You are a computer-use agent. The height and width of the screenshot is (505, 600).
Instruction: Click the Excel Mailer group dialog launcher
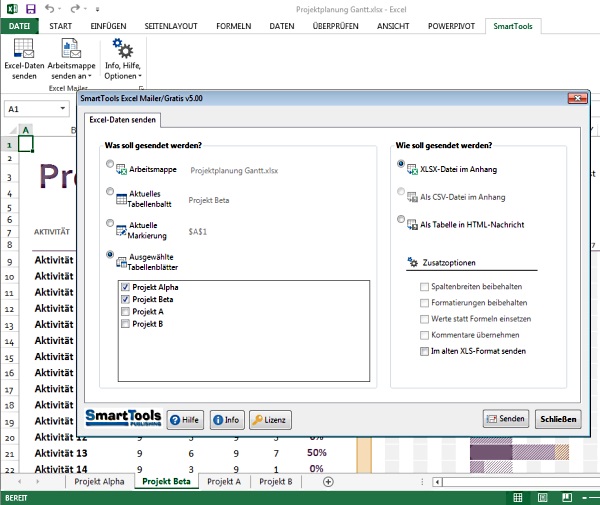click(141, 88)
